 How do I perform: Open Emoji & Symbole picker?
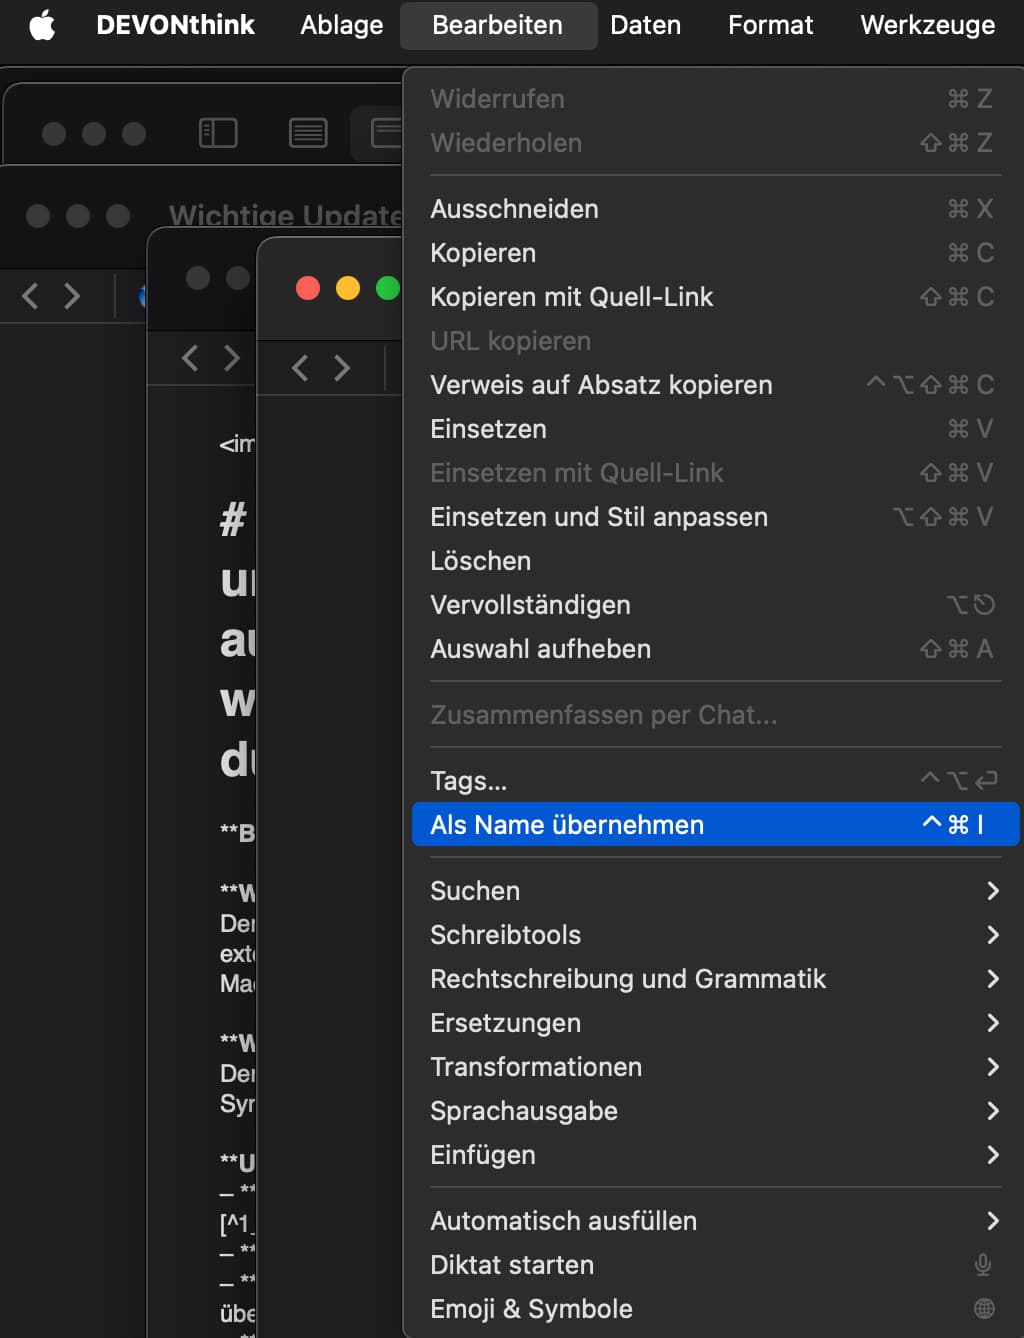(531, 1309)
